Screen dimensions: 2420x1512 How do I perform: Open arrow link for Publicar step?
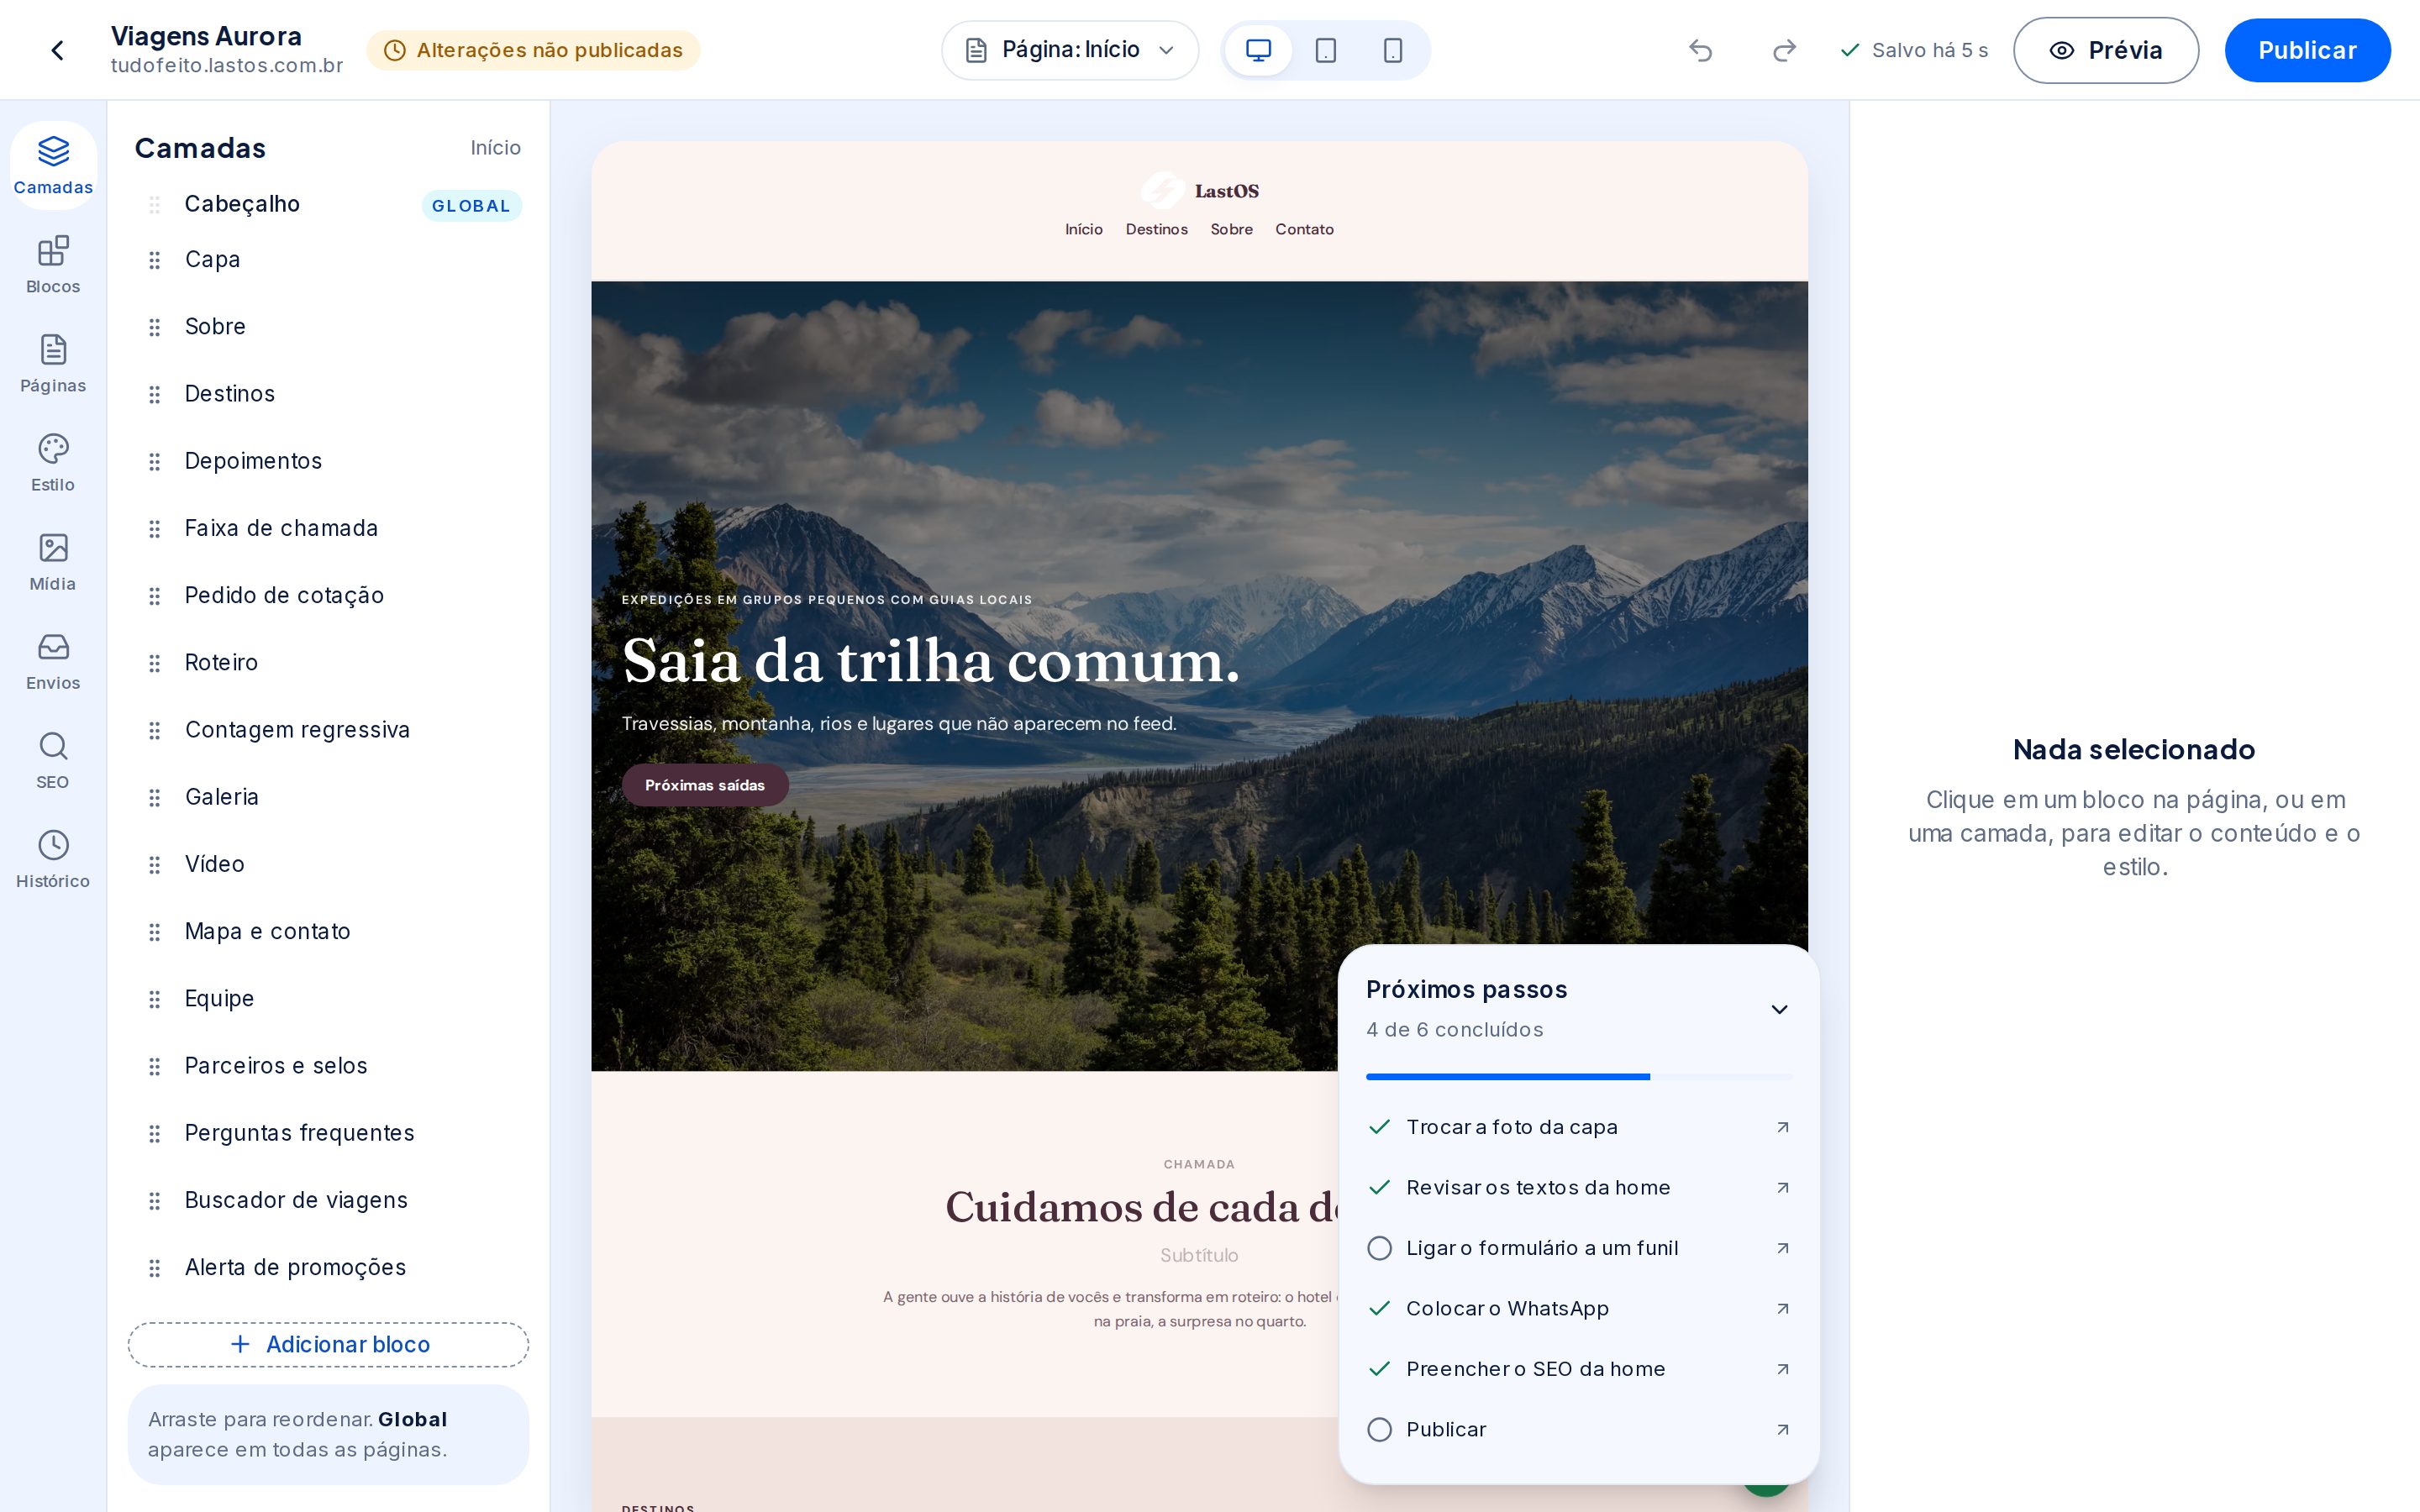tap(1782, 1429)
